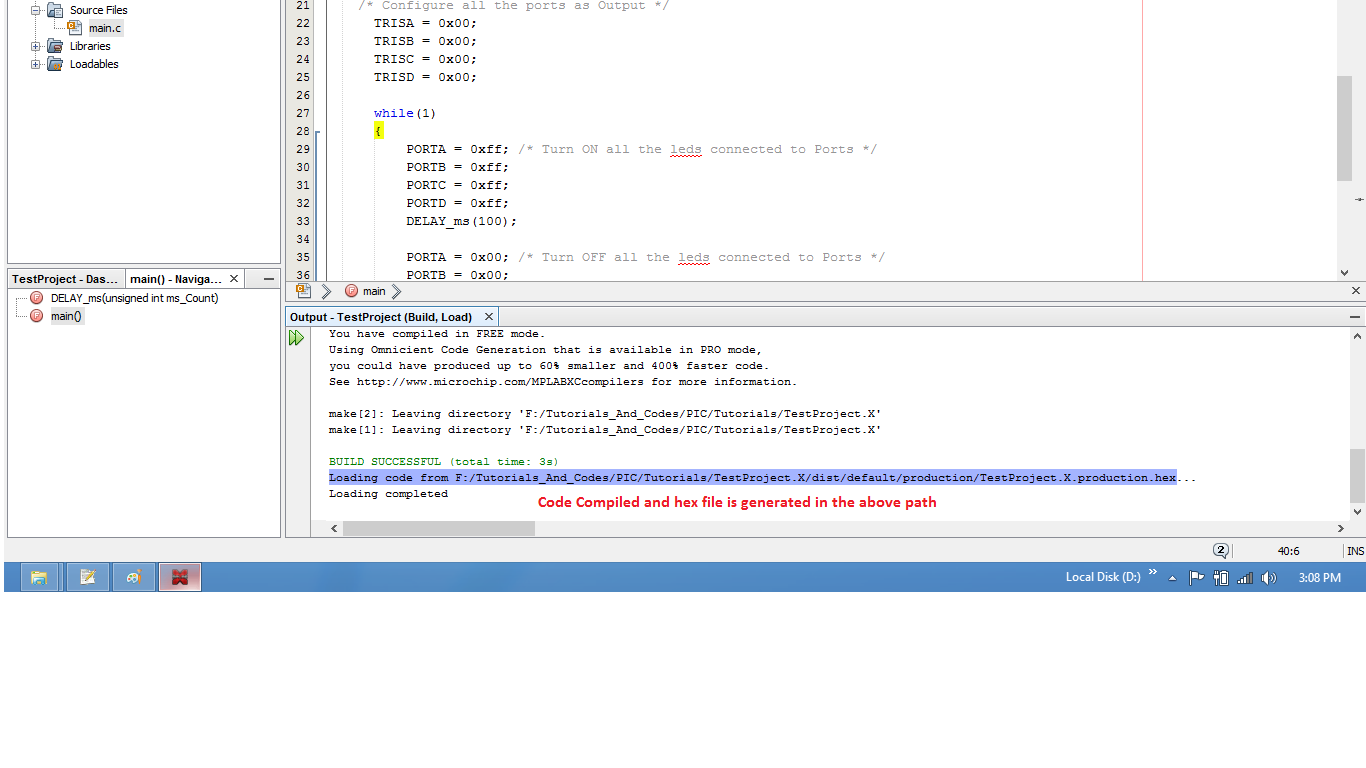Viewport: 1366px width, 768px height.
Task: Click the Output vertical scrollbar thumb
Action: click(1357, 474)
